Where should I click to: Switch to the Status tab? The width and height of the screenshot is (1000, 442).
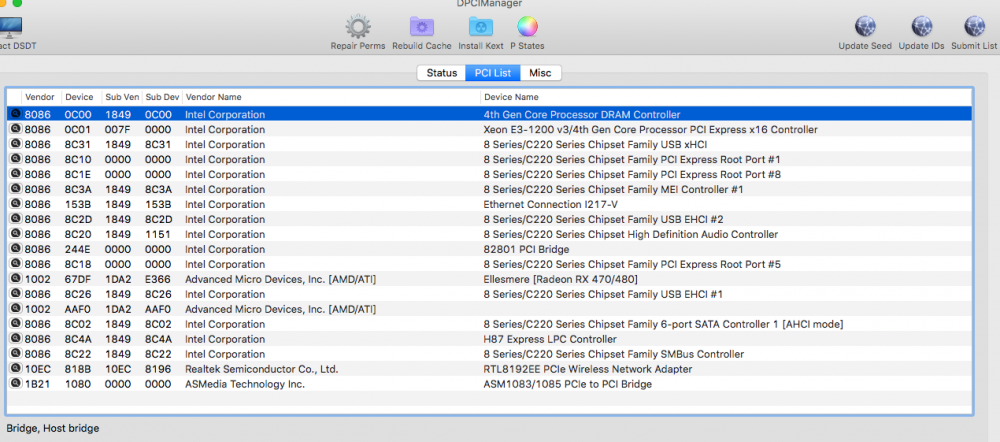tap(441, 73)
